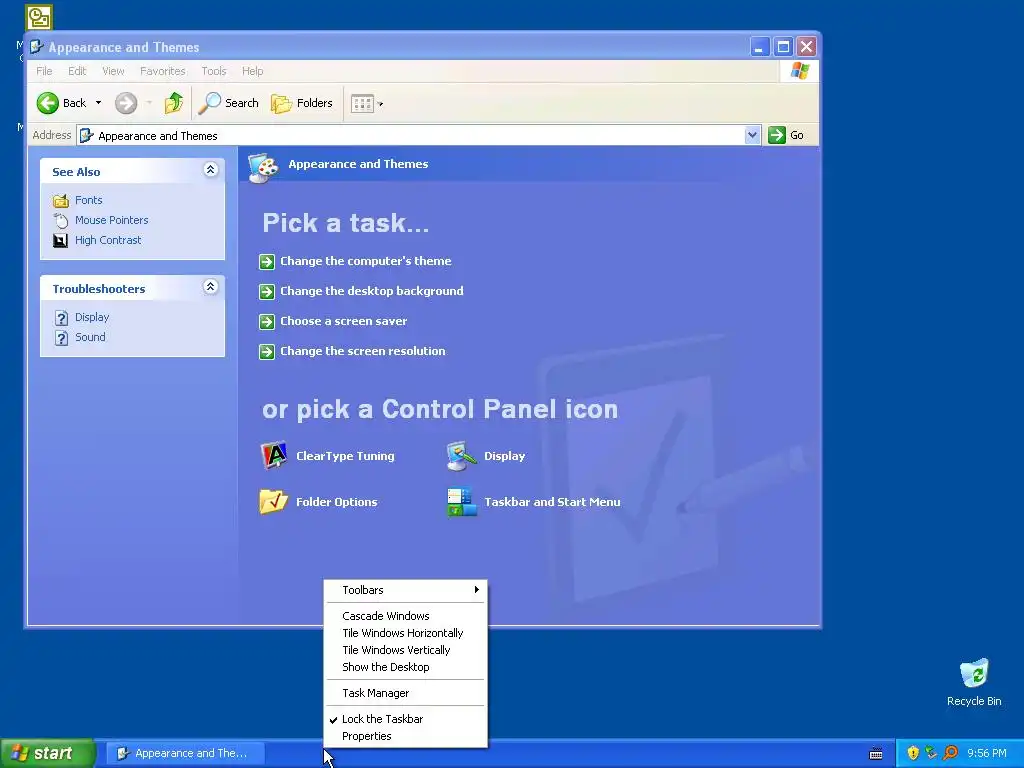
Task: Click the security shield tray icon
Action: (x=913, y=753)
